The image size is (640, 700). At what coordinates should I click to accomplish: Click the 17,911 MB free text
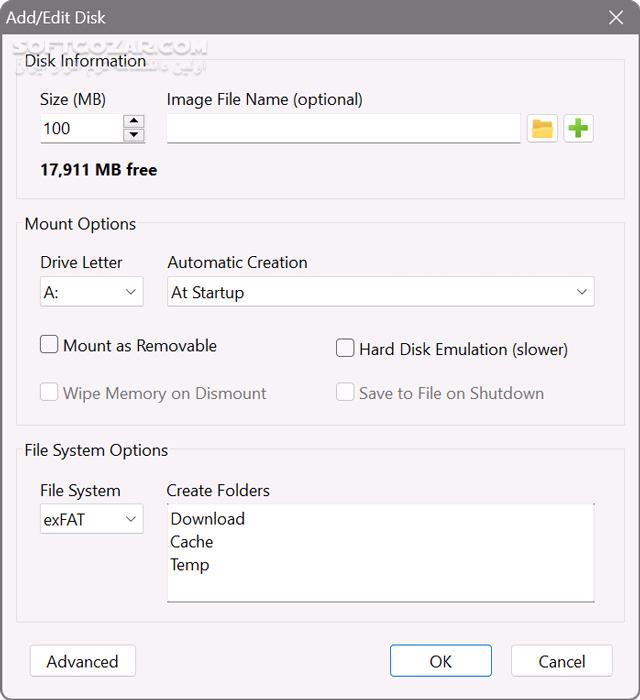point(99,170)
